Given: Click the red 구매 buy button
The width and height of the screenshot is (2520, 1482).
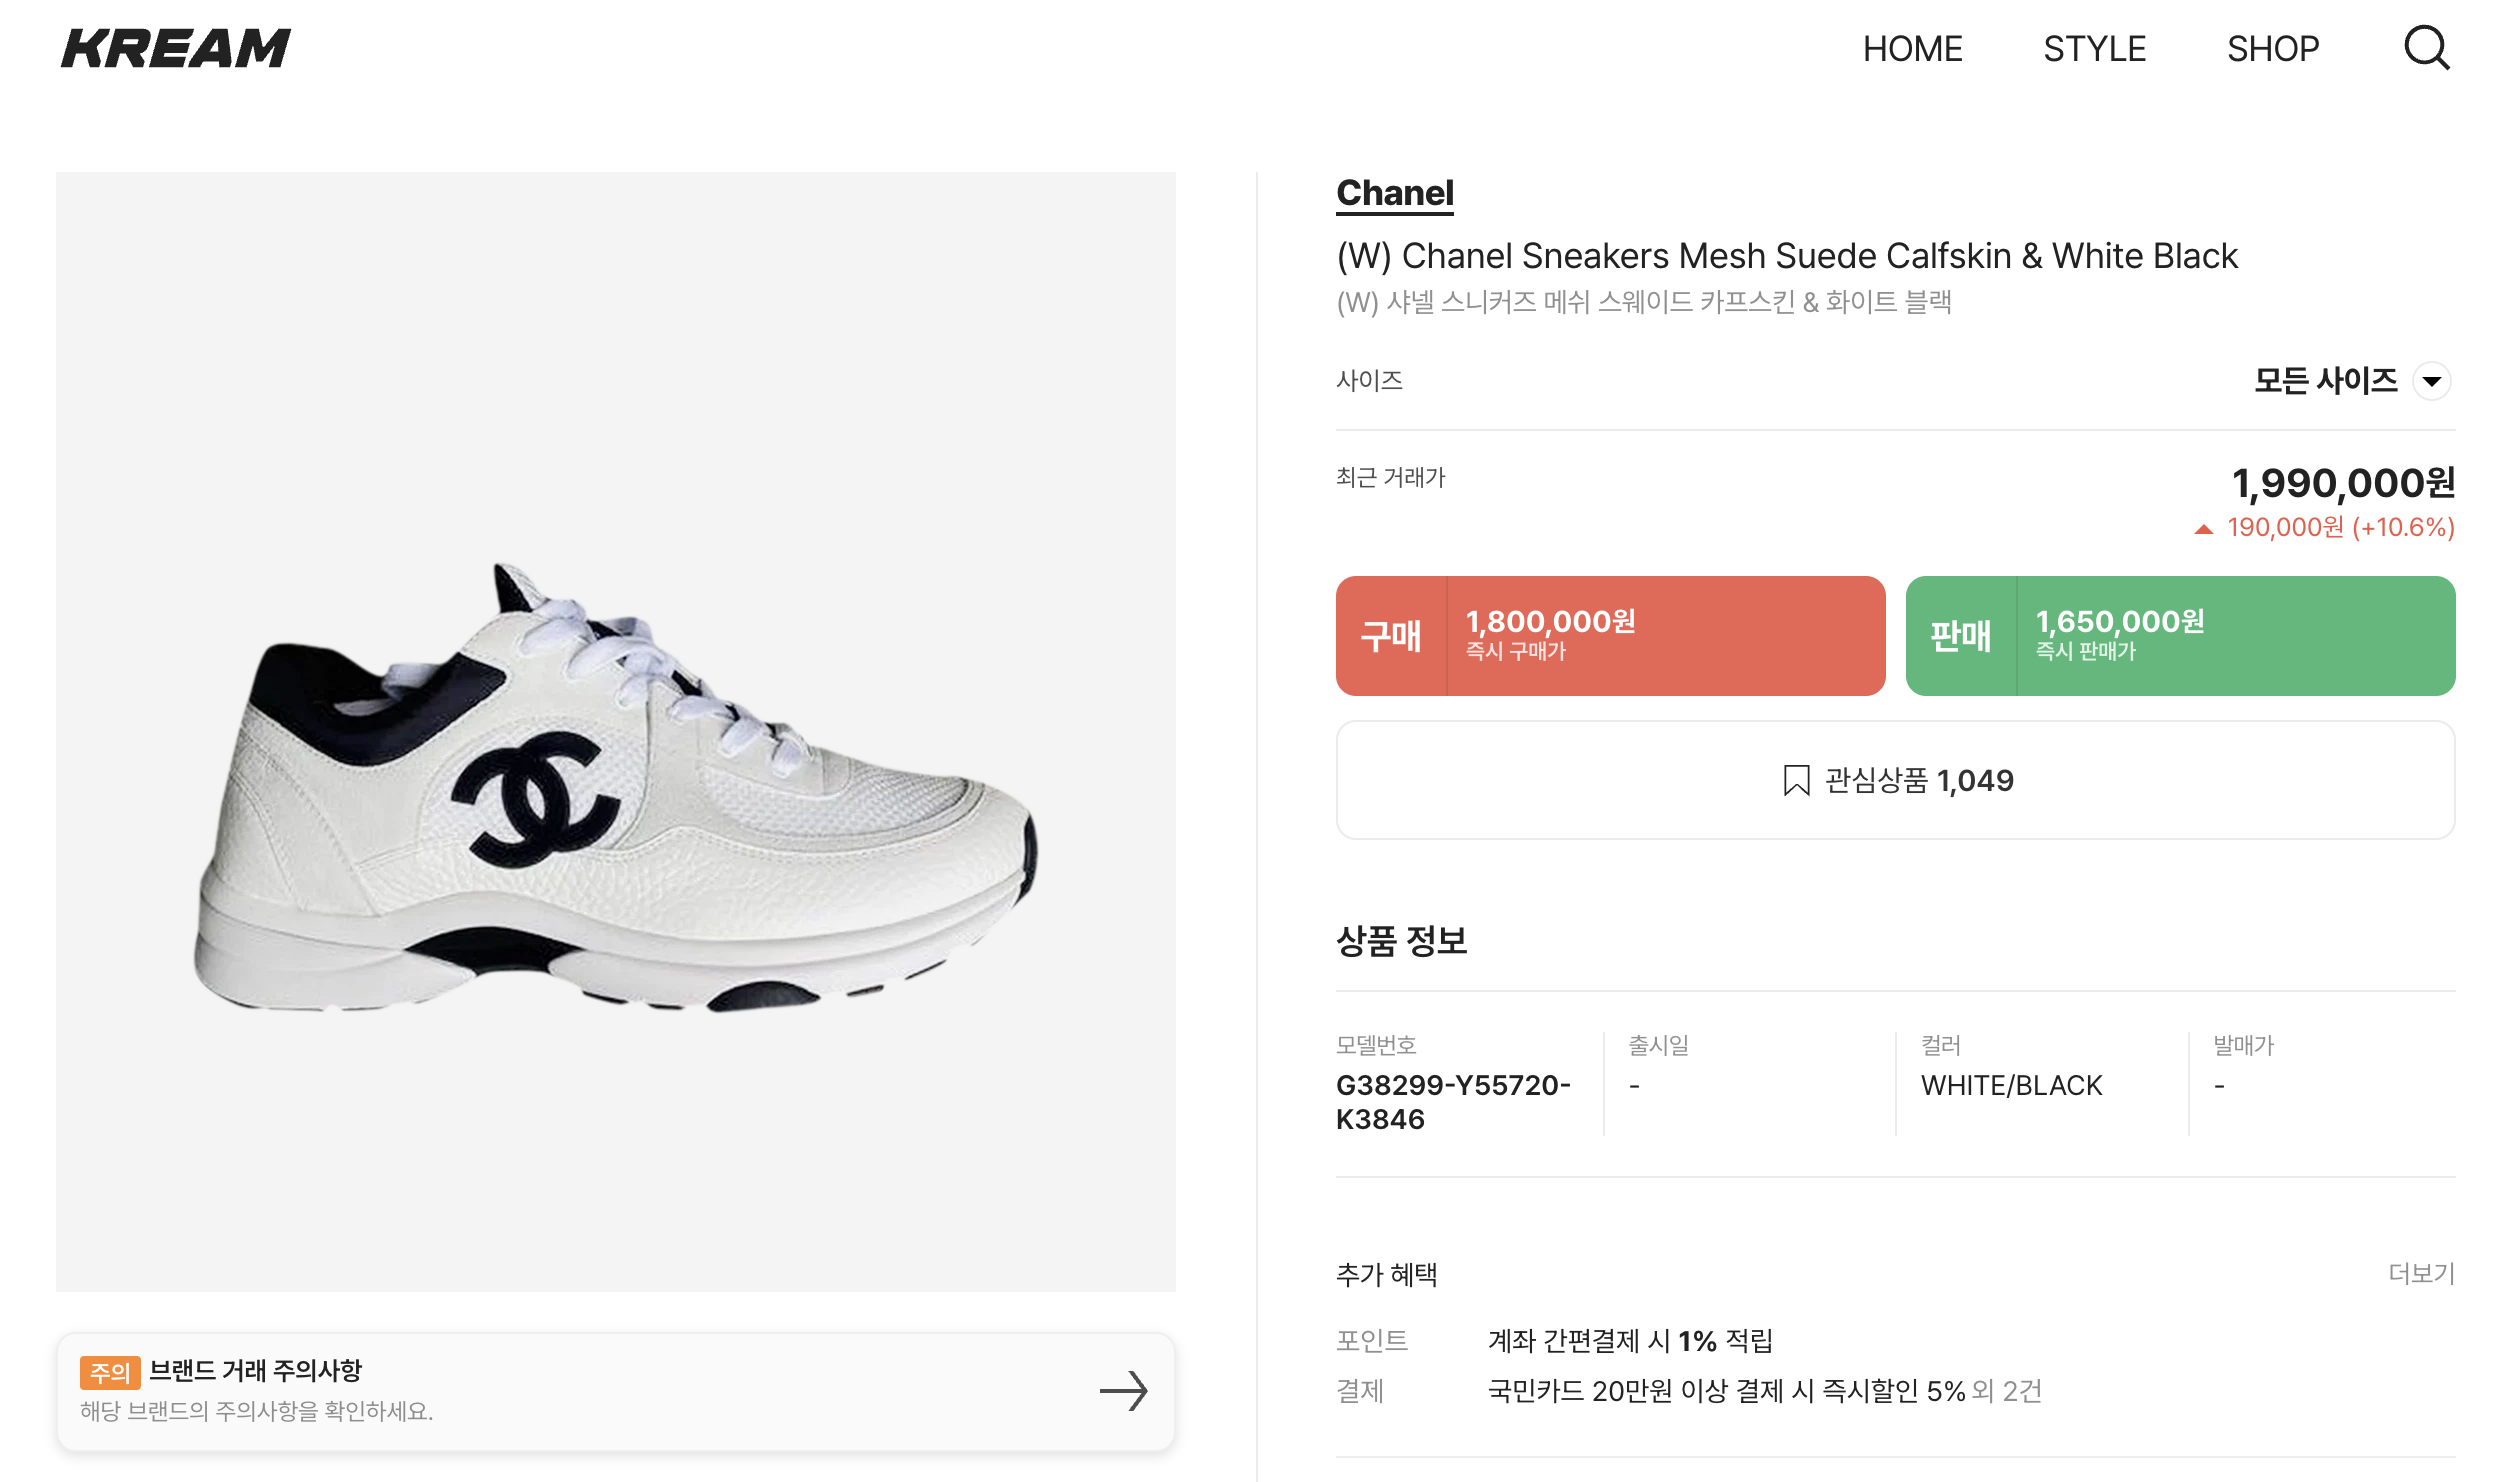Looking at the screenshot, I should pos(1610,636).
